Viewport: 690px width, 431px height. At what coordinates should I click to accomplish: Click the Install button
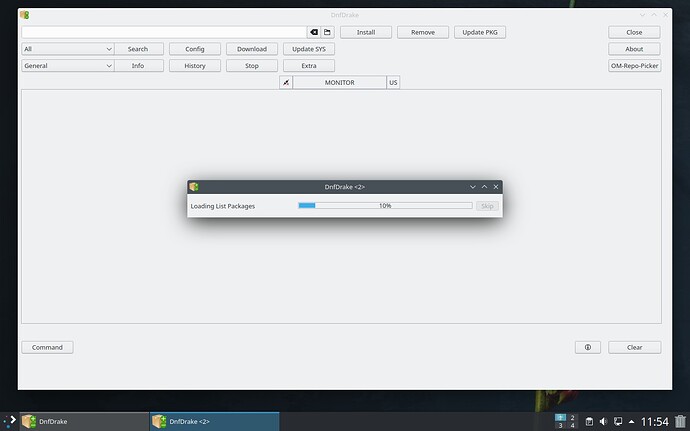(366, 32)
